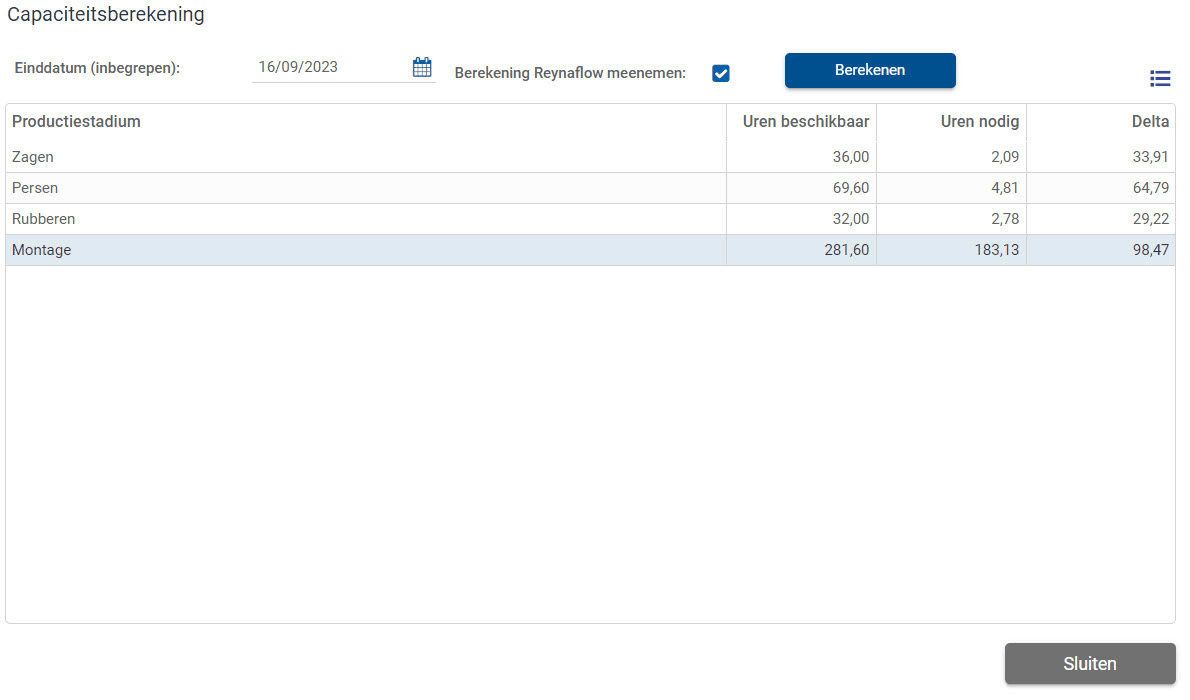
Task: Click the Einddatum (inbegrepen) label
Action: click(97, 68)
